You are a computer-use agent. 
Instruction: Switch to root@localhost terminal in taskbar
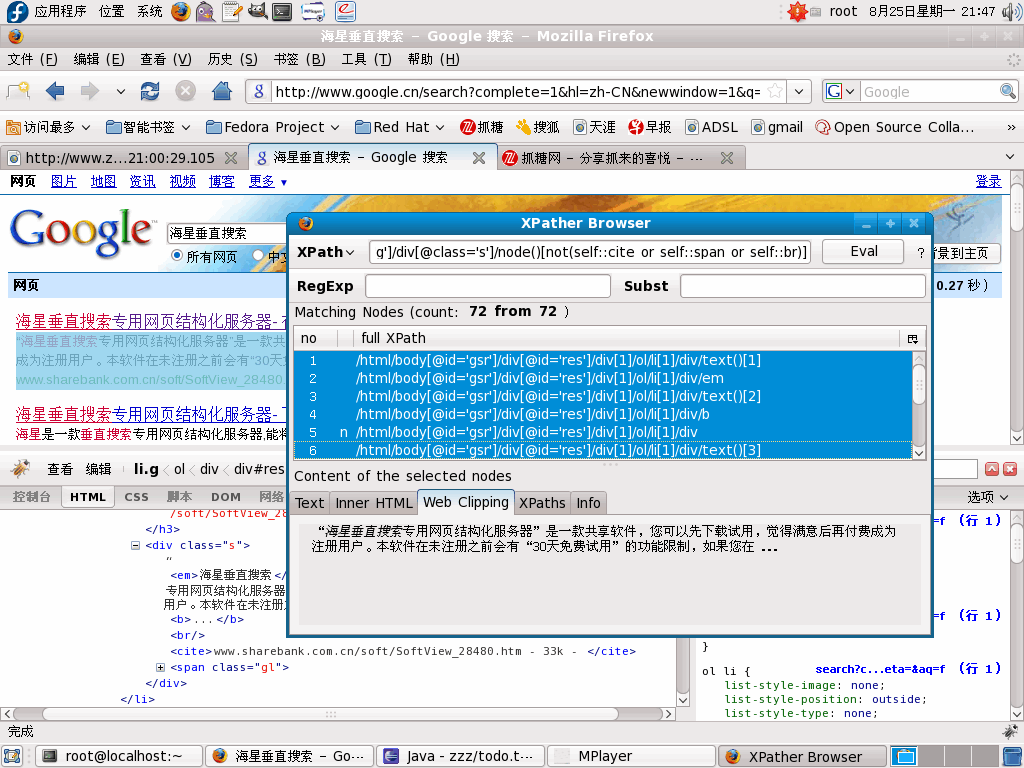pos(118,756)
